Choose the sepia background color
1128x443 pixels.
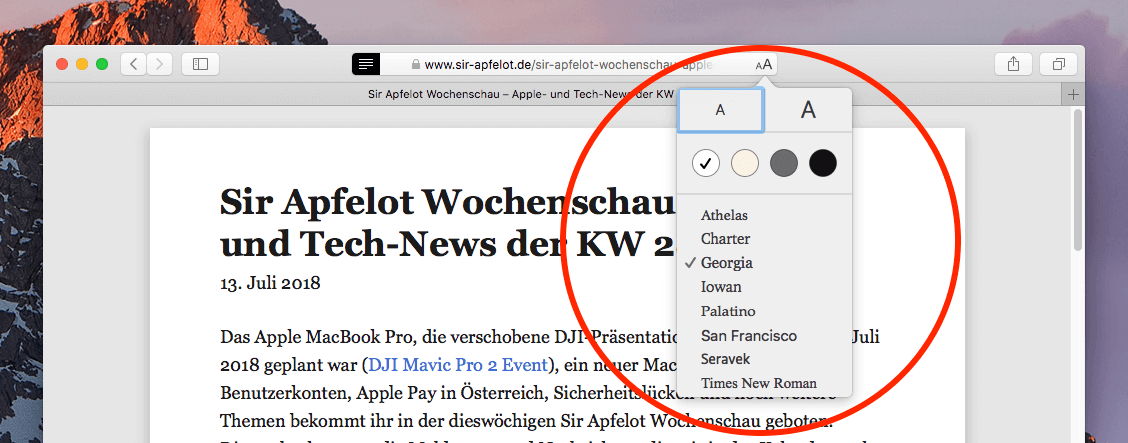click(x=745, y=163)
